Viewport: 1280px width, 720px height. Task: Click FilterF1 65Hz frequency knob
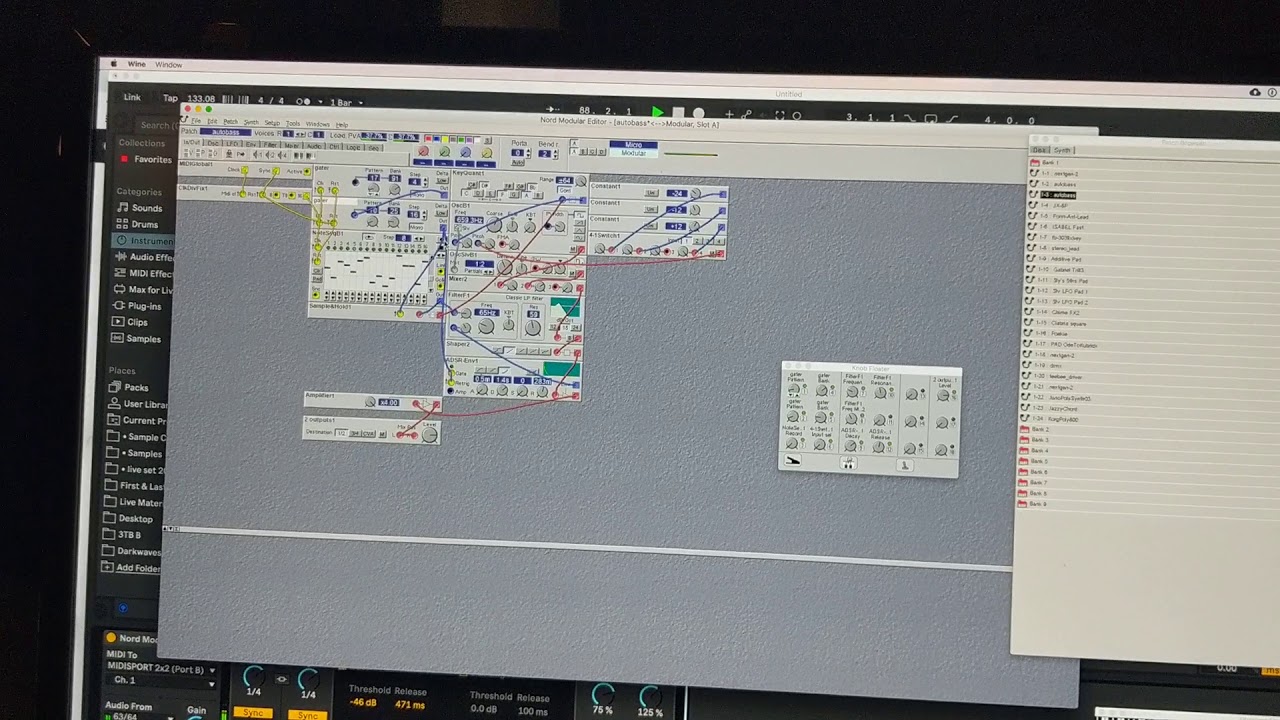point(486,325)
